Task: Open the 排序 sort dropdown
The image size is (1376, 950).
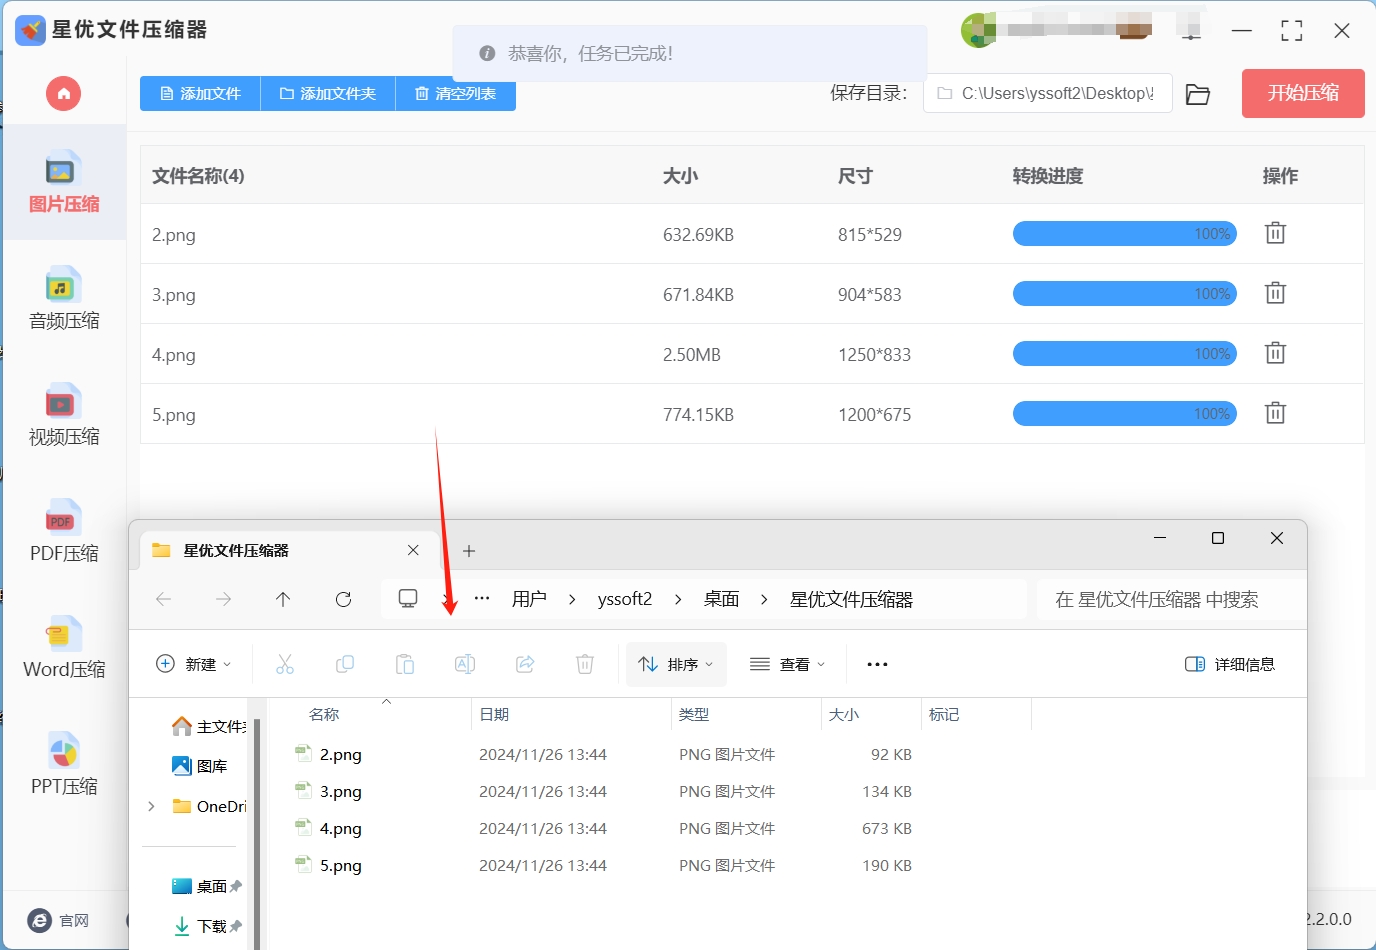Action: (x=676, y=664)
